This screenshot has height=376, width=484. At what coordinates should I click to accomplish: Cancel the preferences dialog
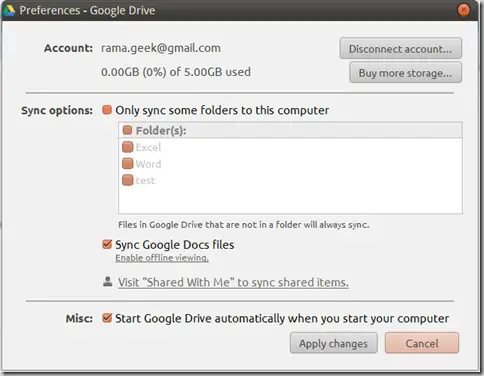click(422, 343)
